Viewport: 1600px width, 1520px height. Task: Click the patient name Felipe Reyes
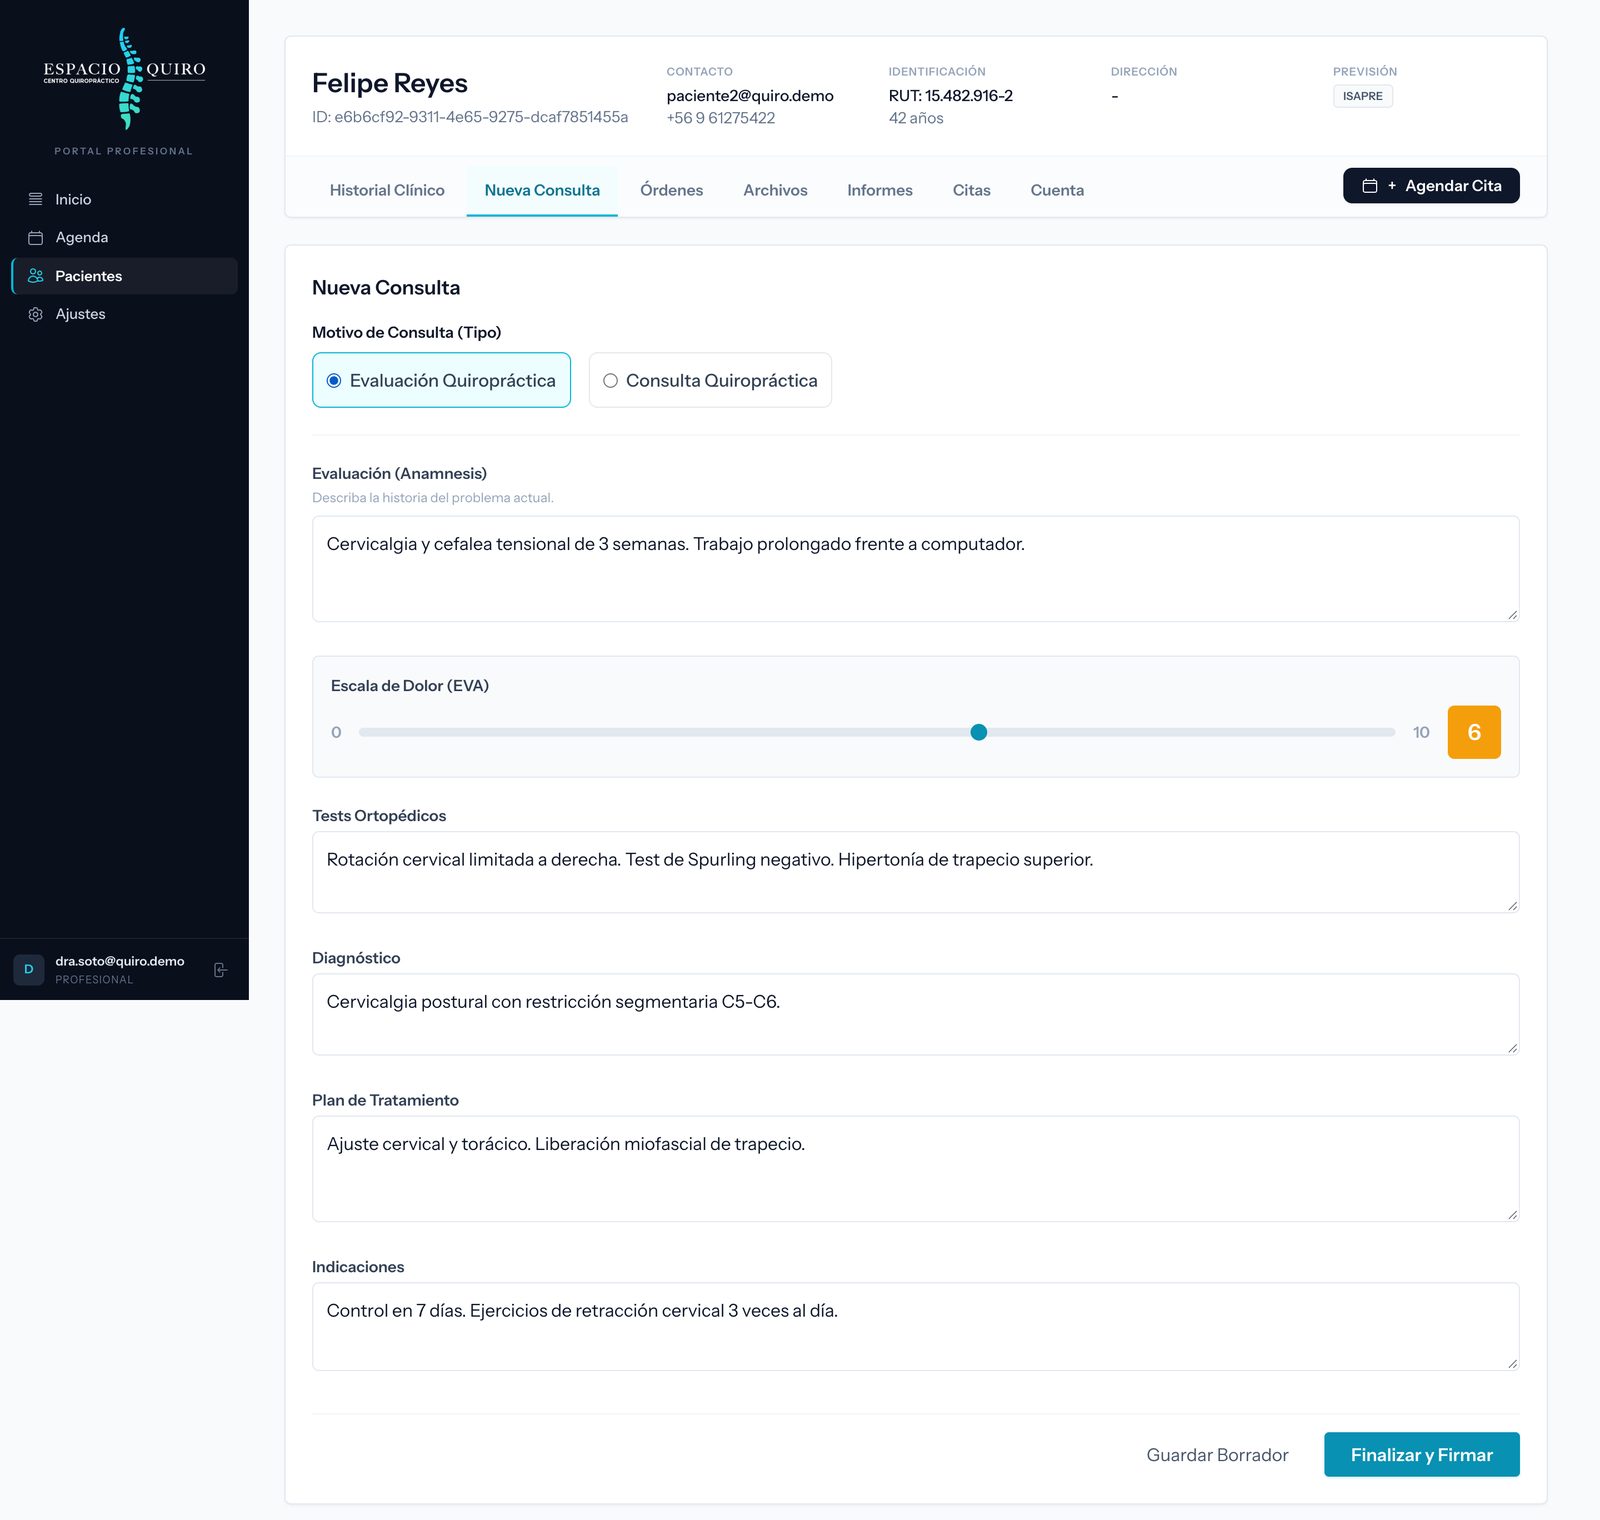click(x=390, y=83)
